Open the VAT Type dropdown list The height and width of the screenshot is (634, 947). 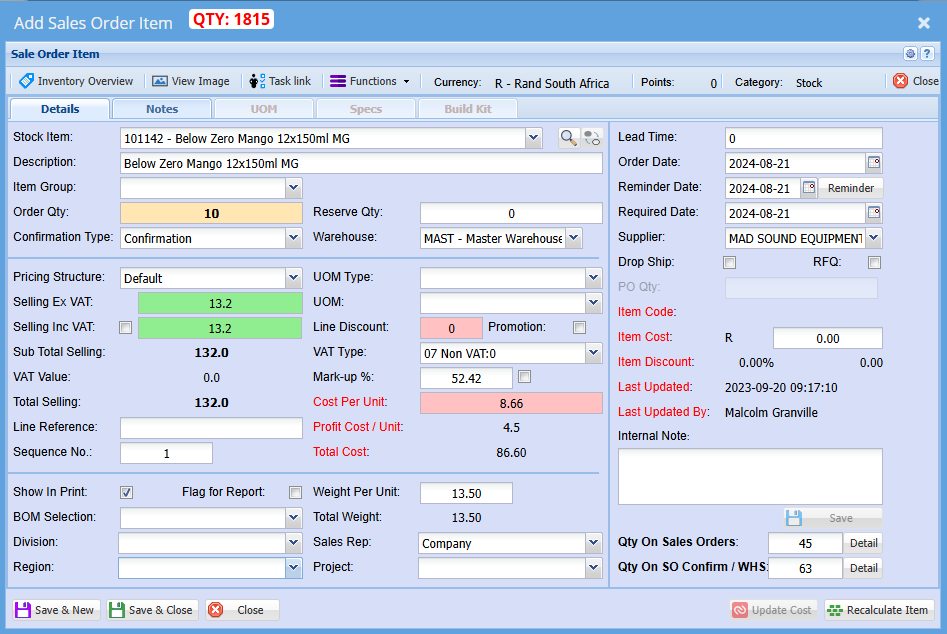[592, 353]
